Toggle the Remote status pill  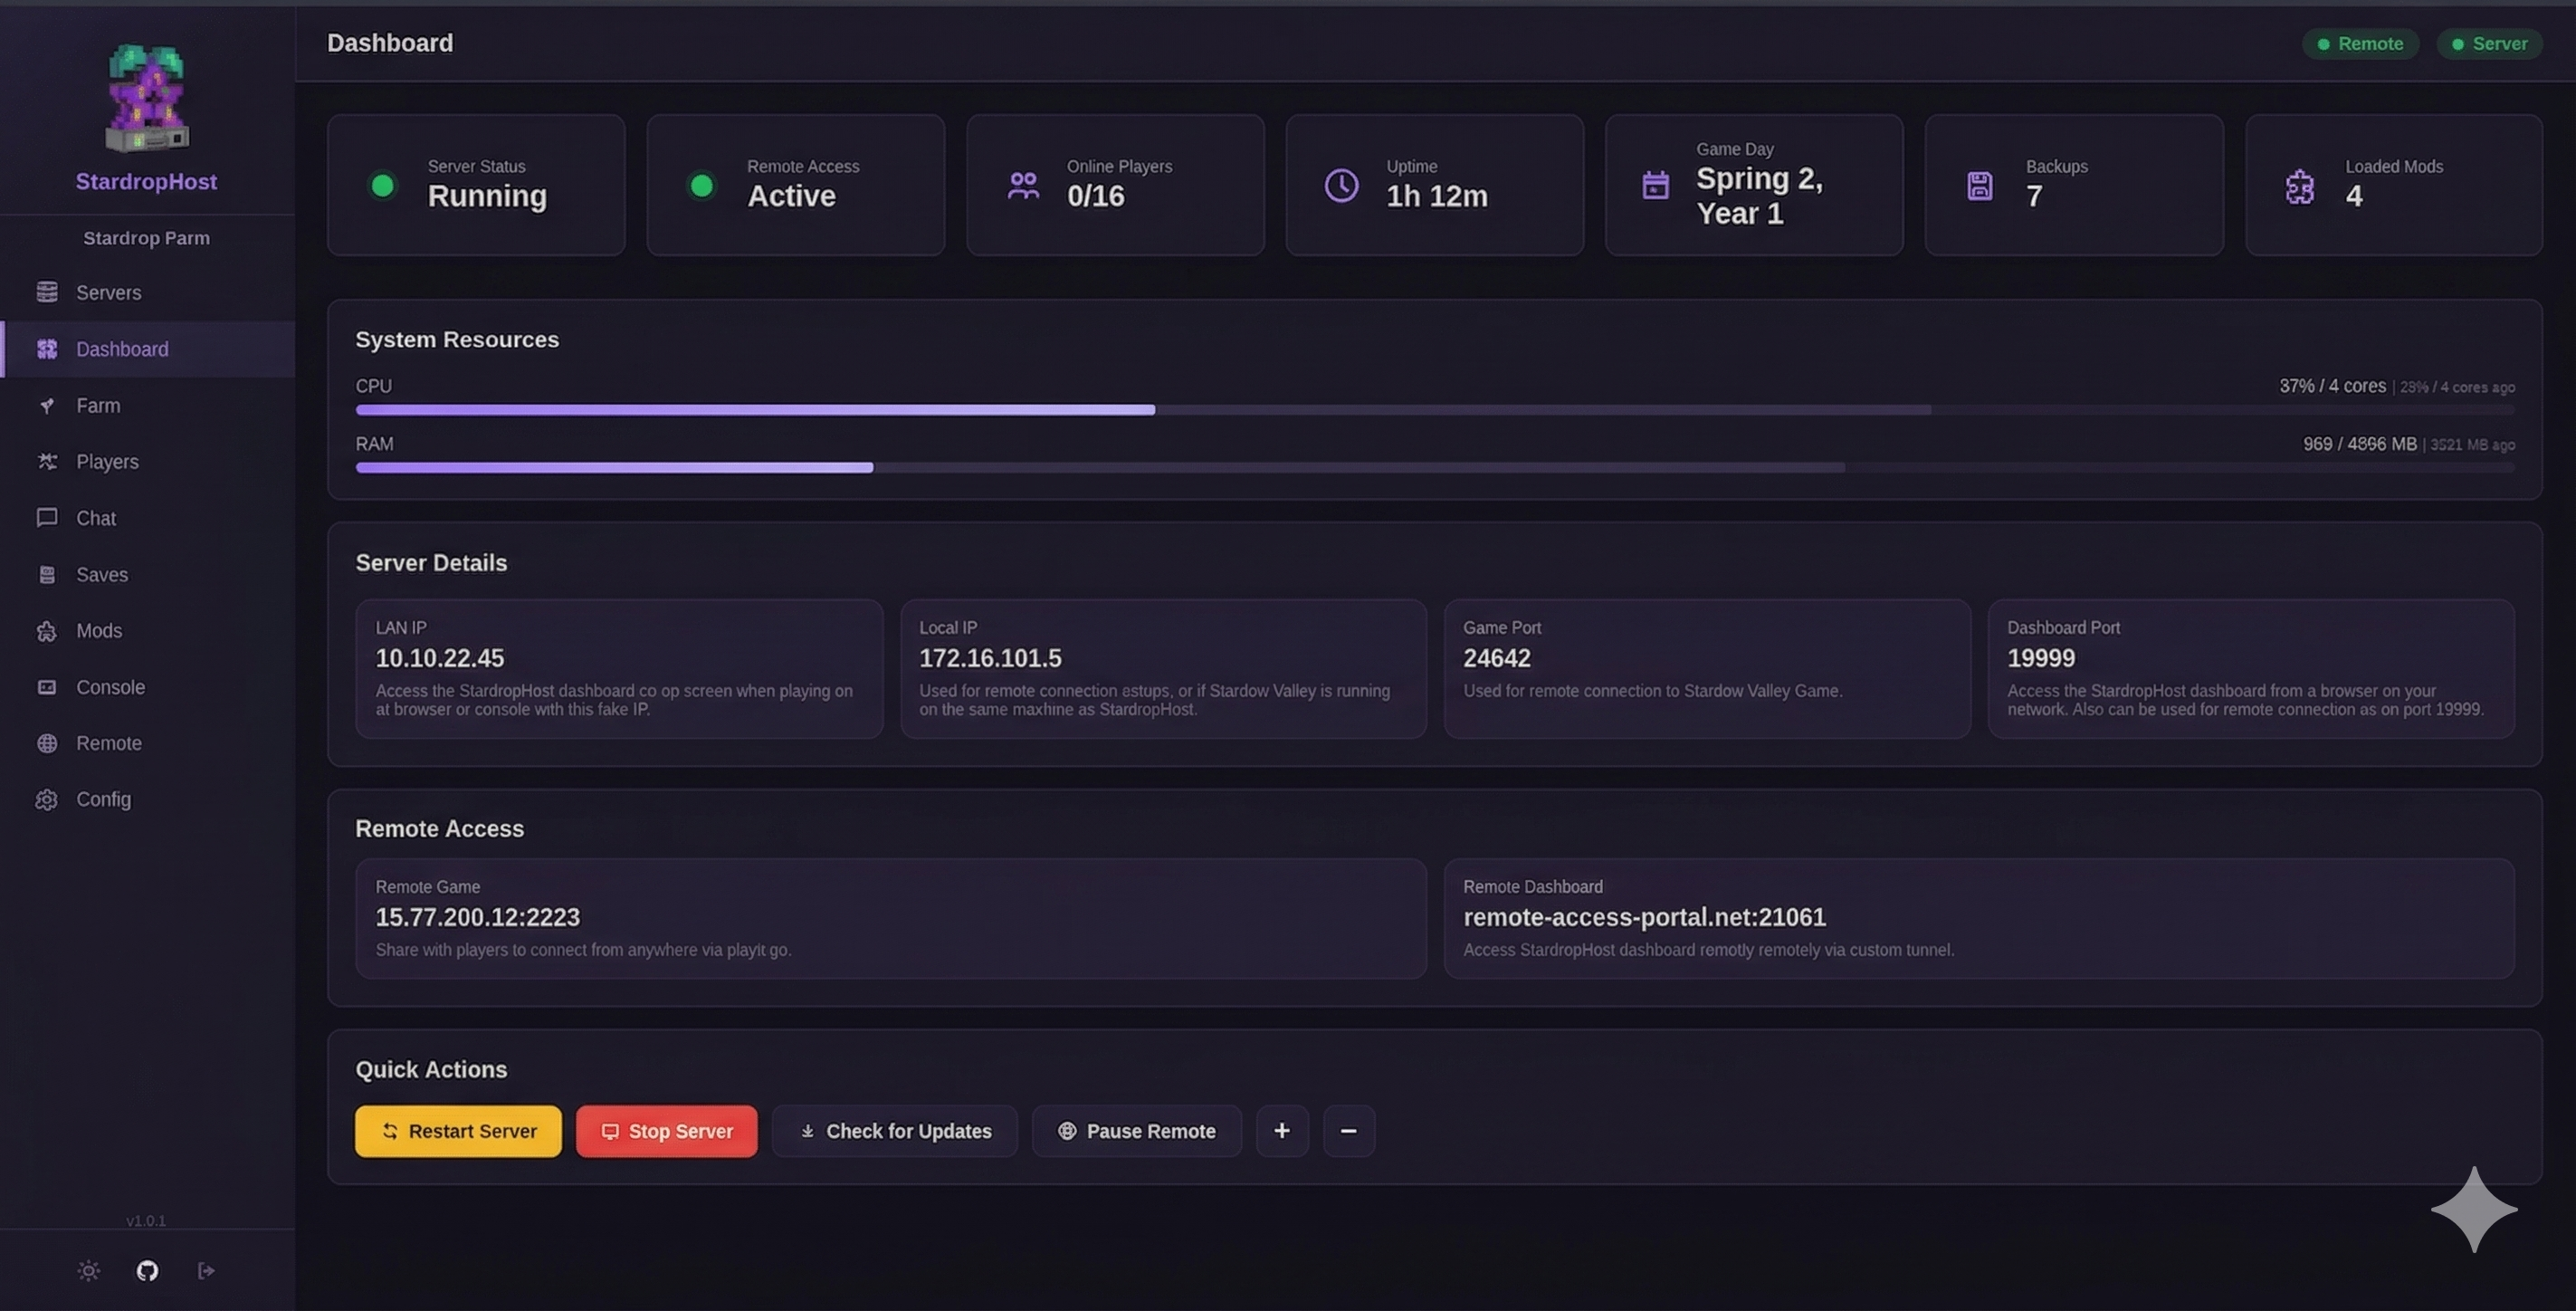(x=2360, y=44)
